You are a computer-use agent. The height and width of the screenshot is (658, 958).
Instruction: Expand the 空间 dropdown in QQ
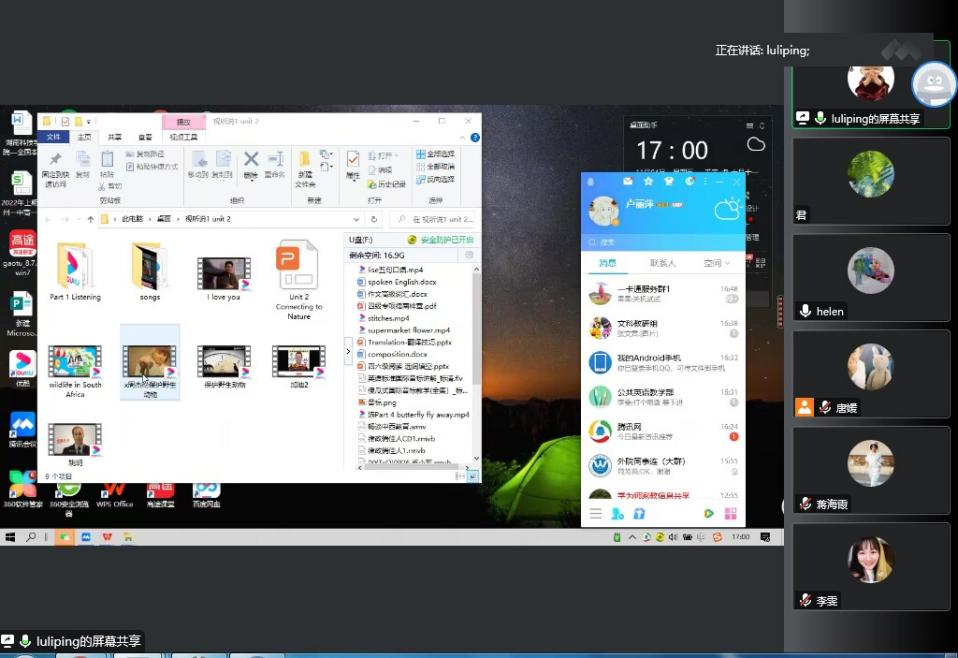[x=716, y=263]
